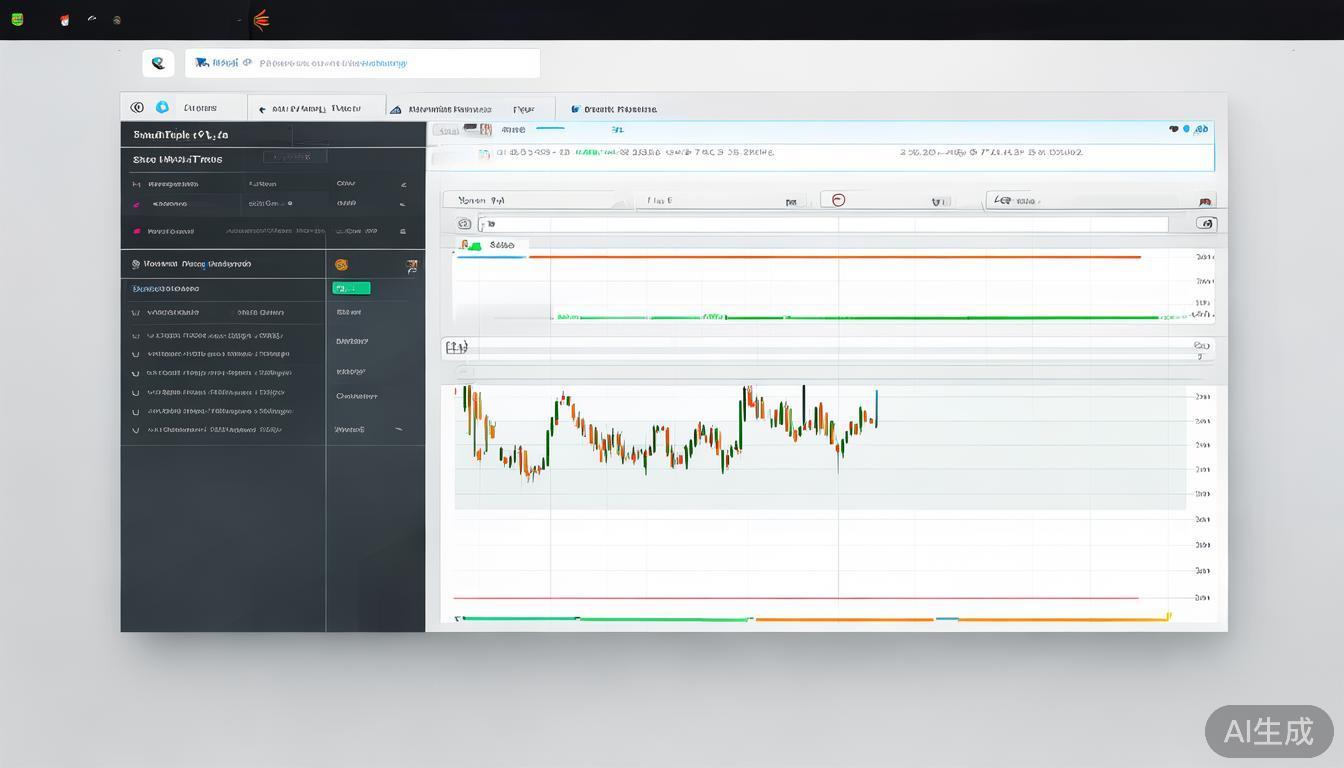Open the dropdown arrow at bottom of right column

pyautogui.click(x=398, y=430)
